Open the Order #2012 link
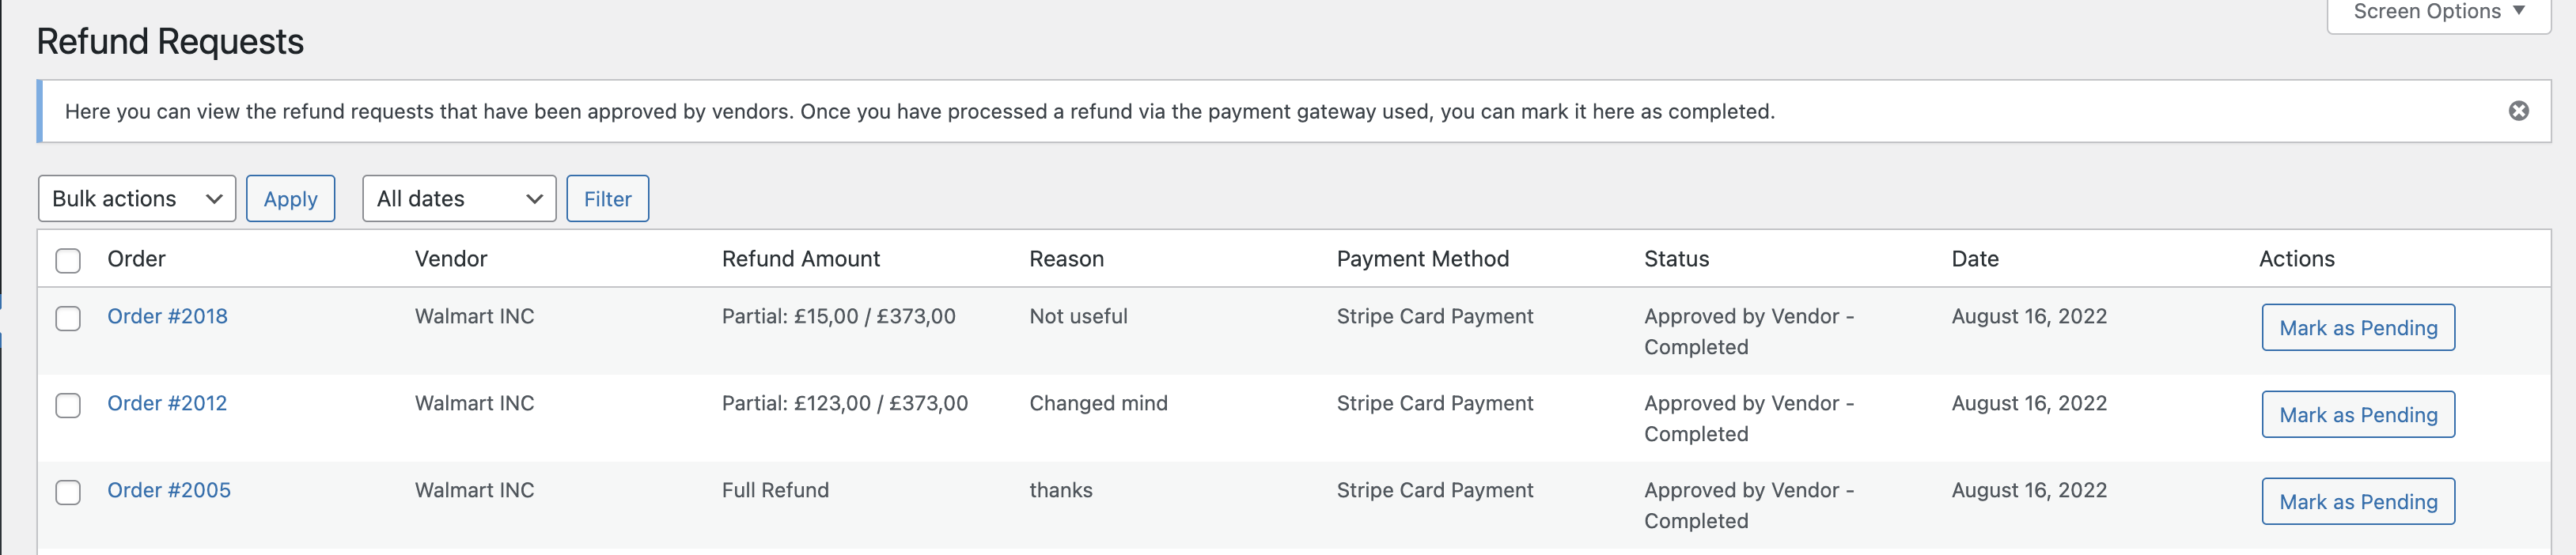Screen dimensions: 2576x555 click(167, 403)
